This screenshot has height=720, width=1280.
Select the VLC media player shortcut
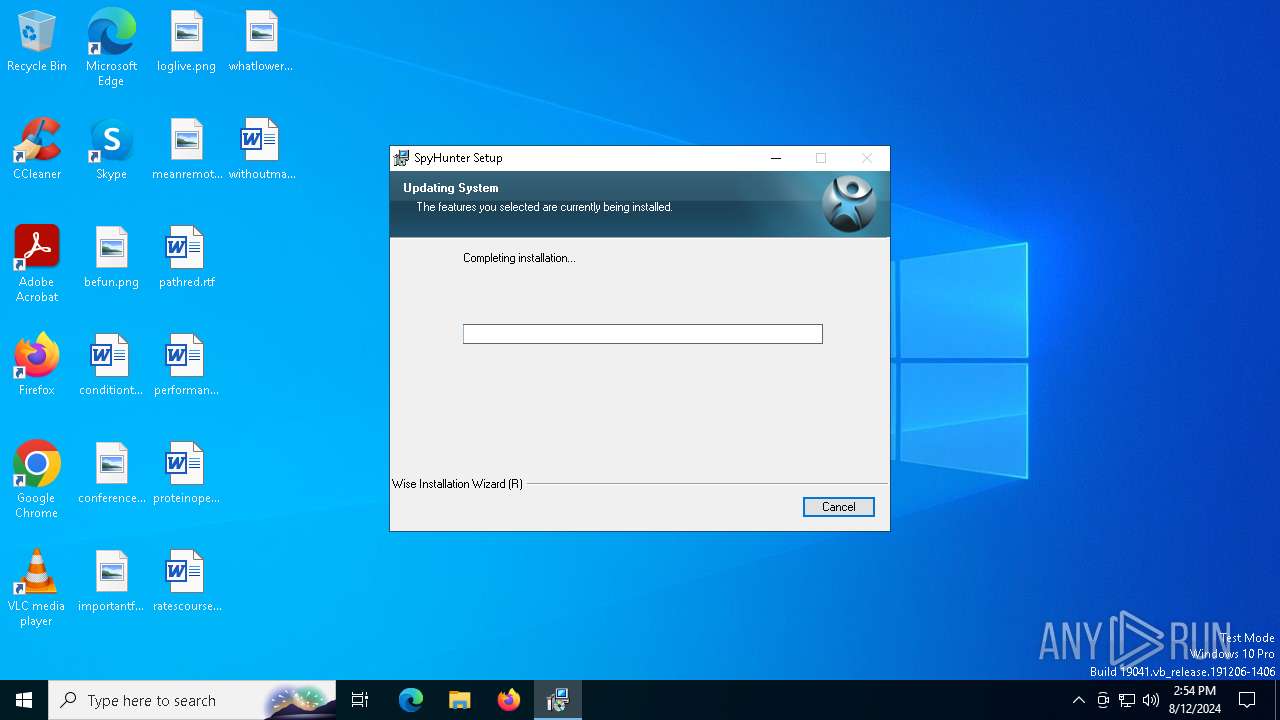tap(37, 588)
